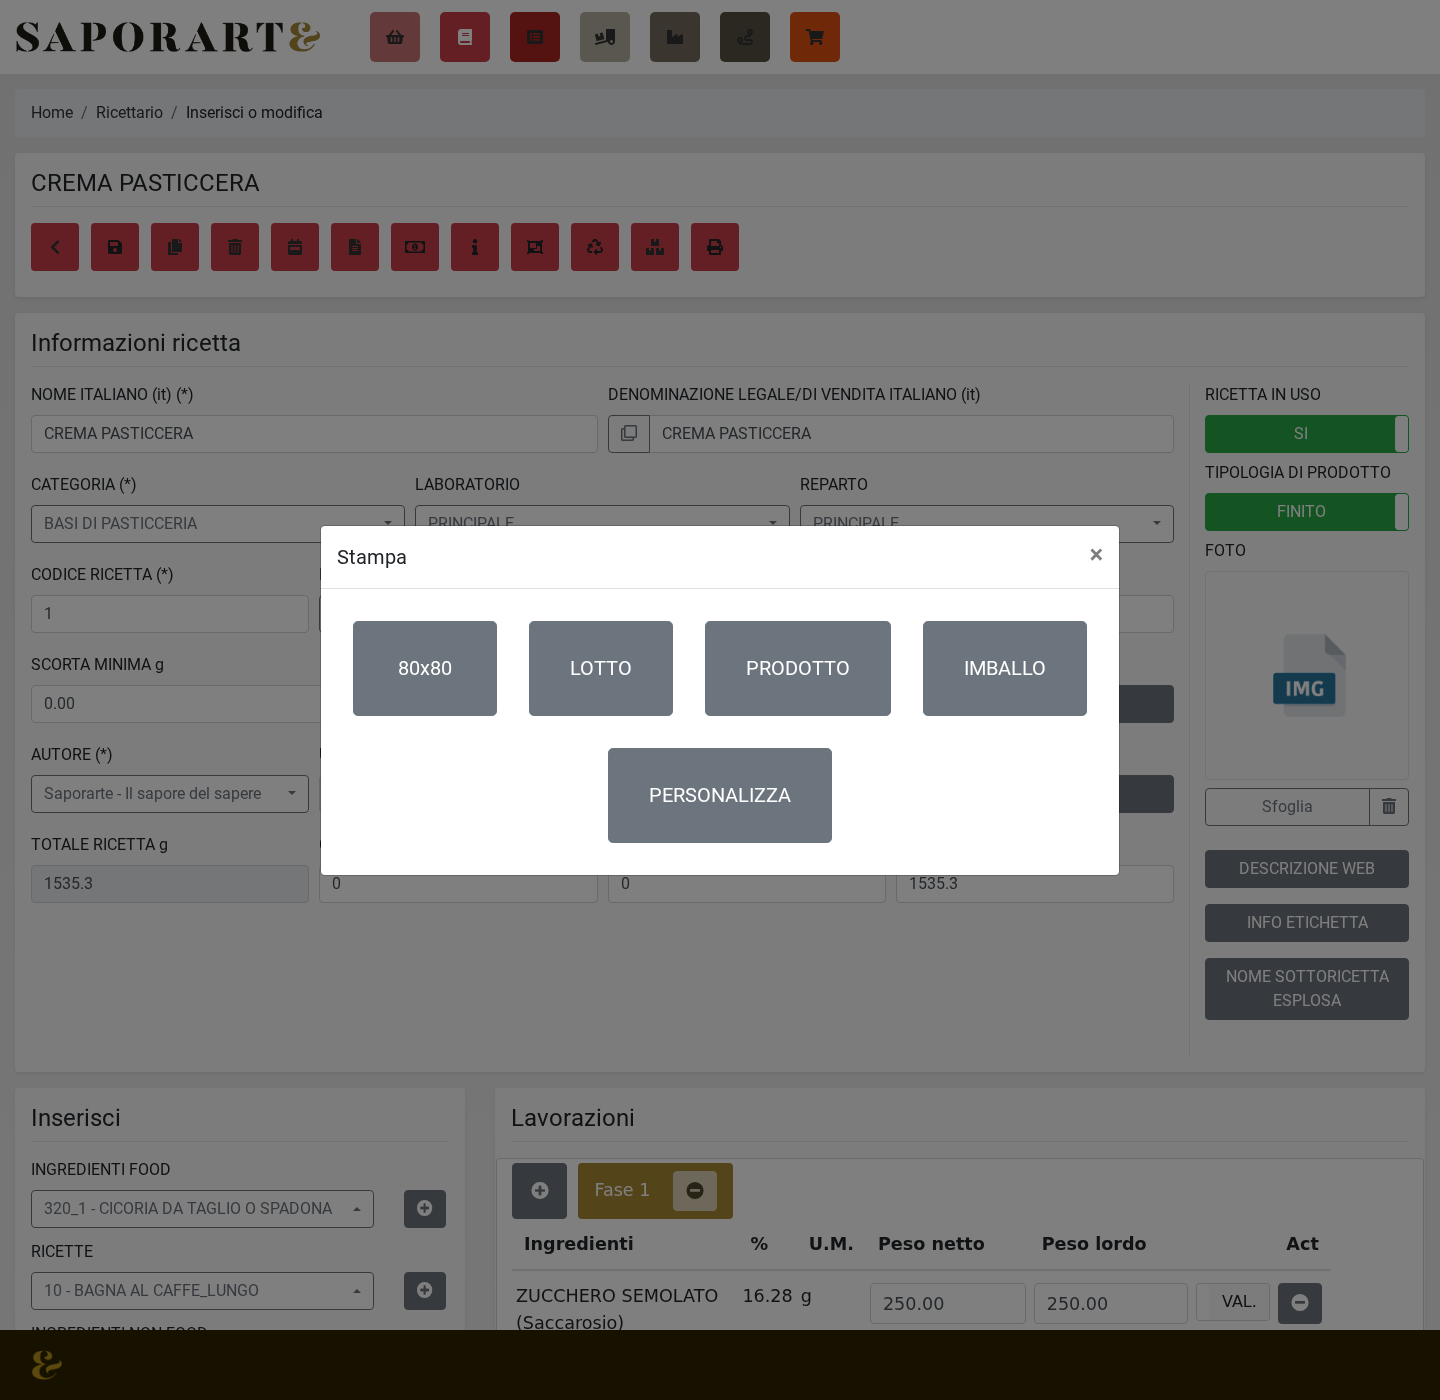Screen dimensions: 1440x1400
Task: Click the red back arrow icon
Action: point(55,247)
